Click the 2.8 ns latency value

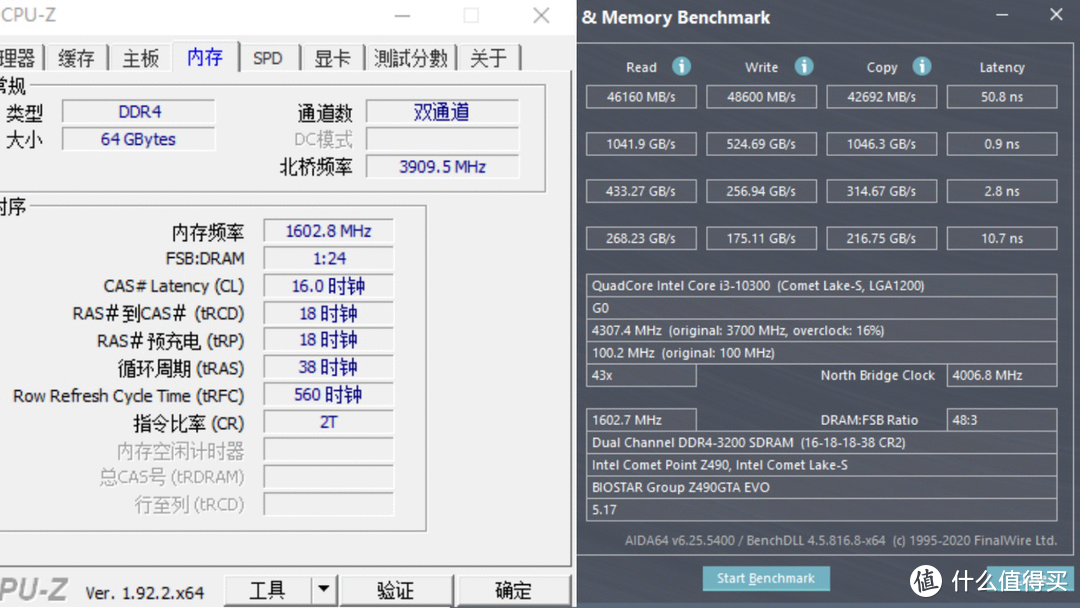[1001, 191]
